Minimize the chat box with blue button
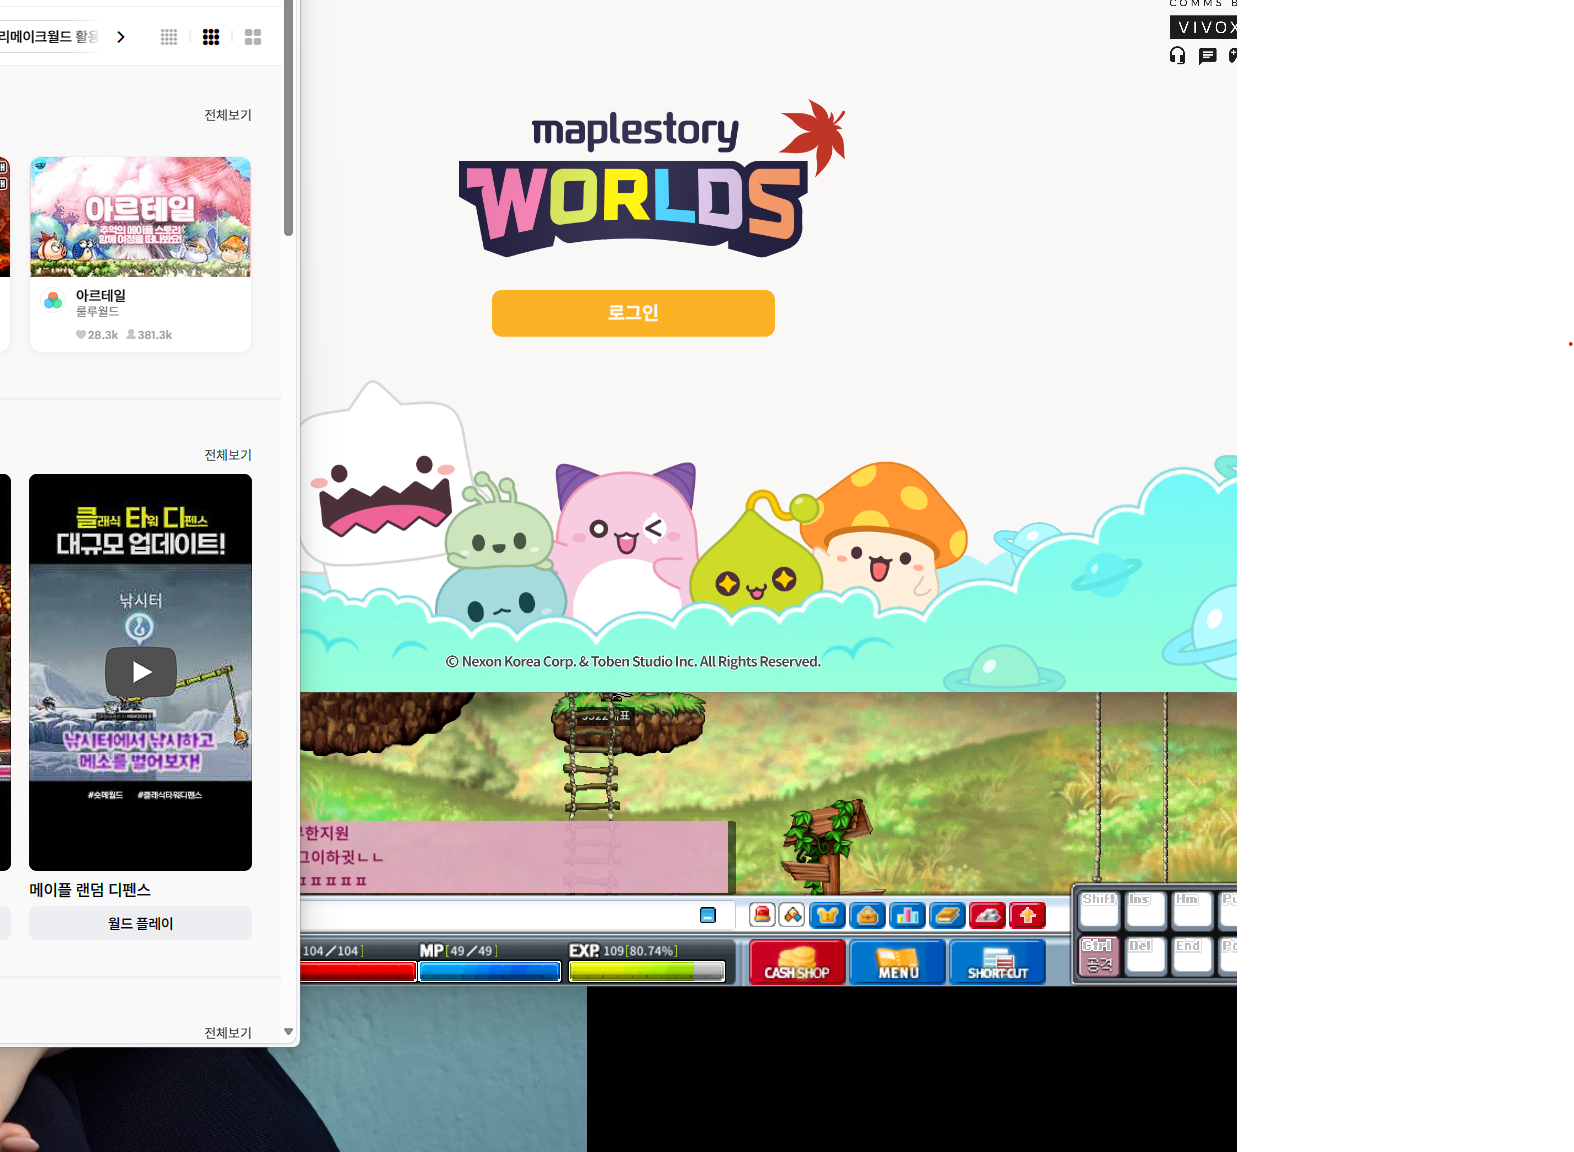Screen dimensions: 1574x1152 [708, 915]
